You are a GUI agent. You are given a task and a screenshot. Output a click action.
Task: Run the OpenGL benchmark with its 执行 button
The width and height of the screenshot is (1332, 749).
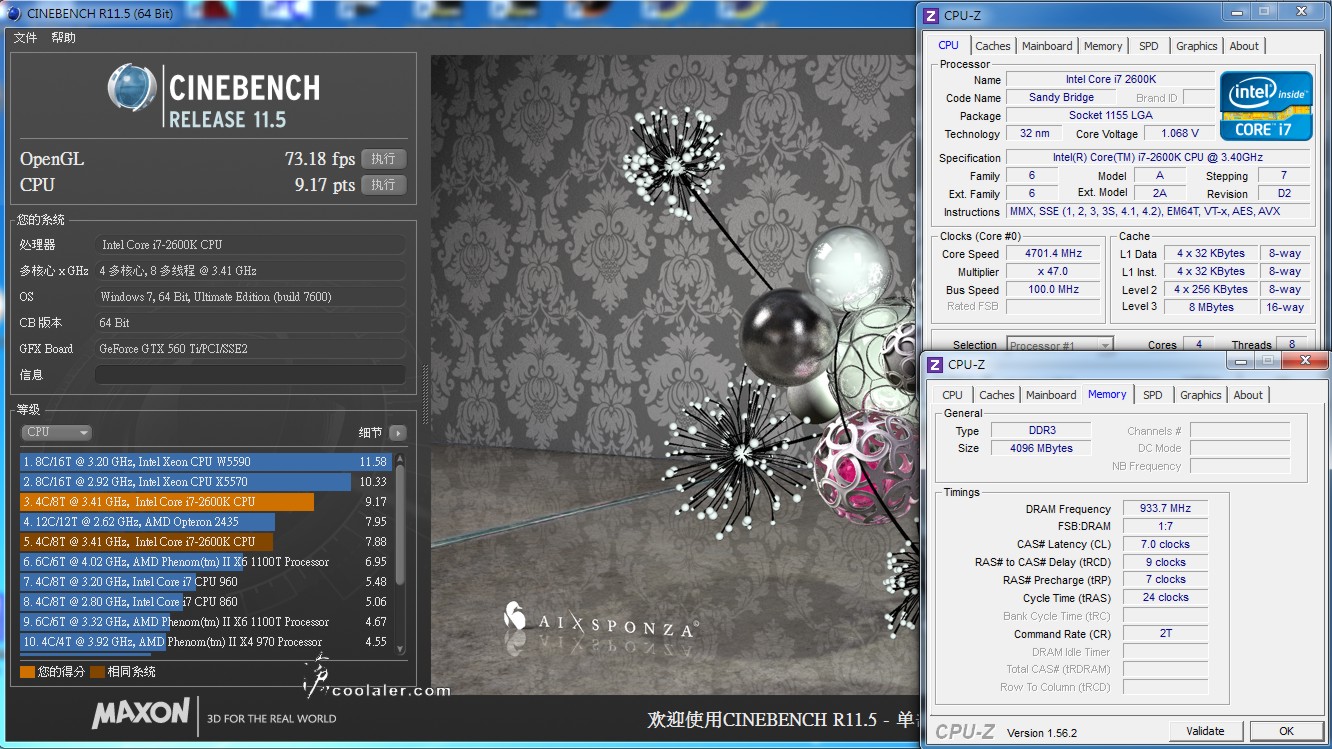point(384,159)
